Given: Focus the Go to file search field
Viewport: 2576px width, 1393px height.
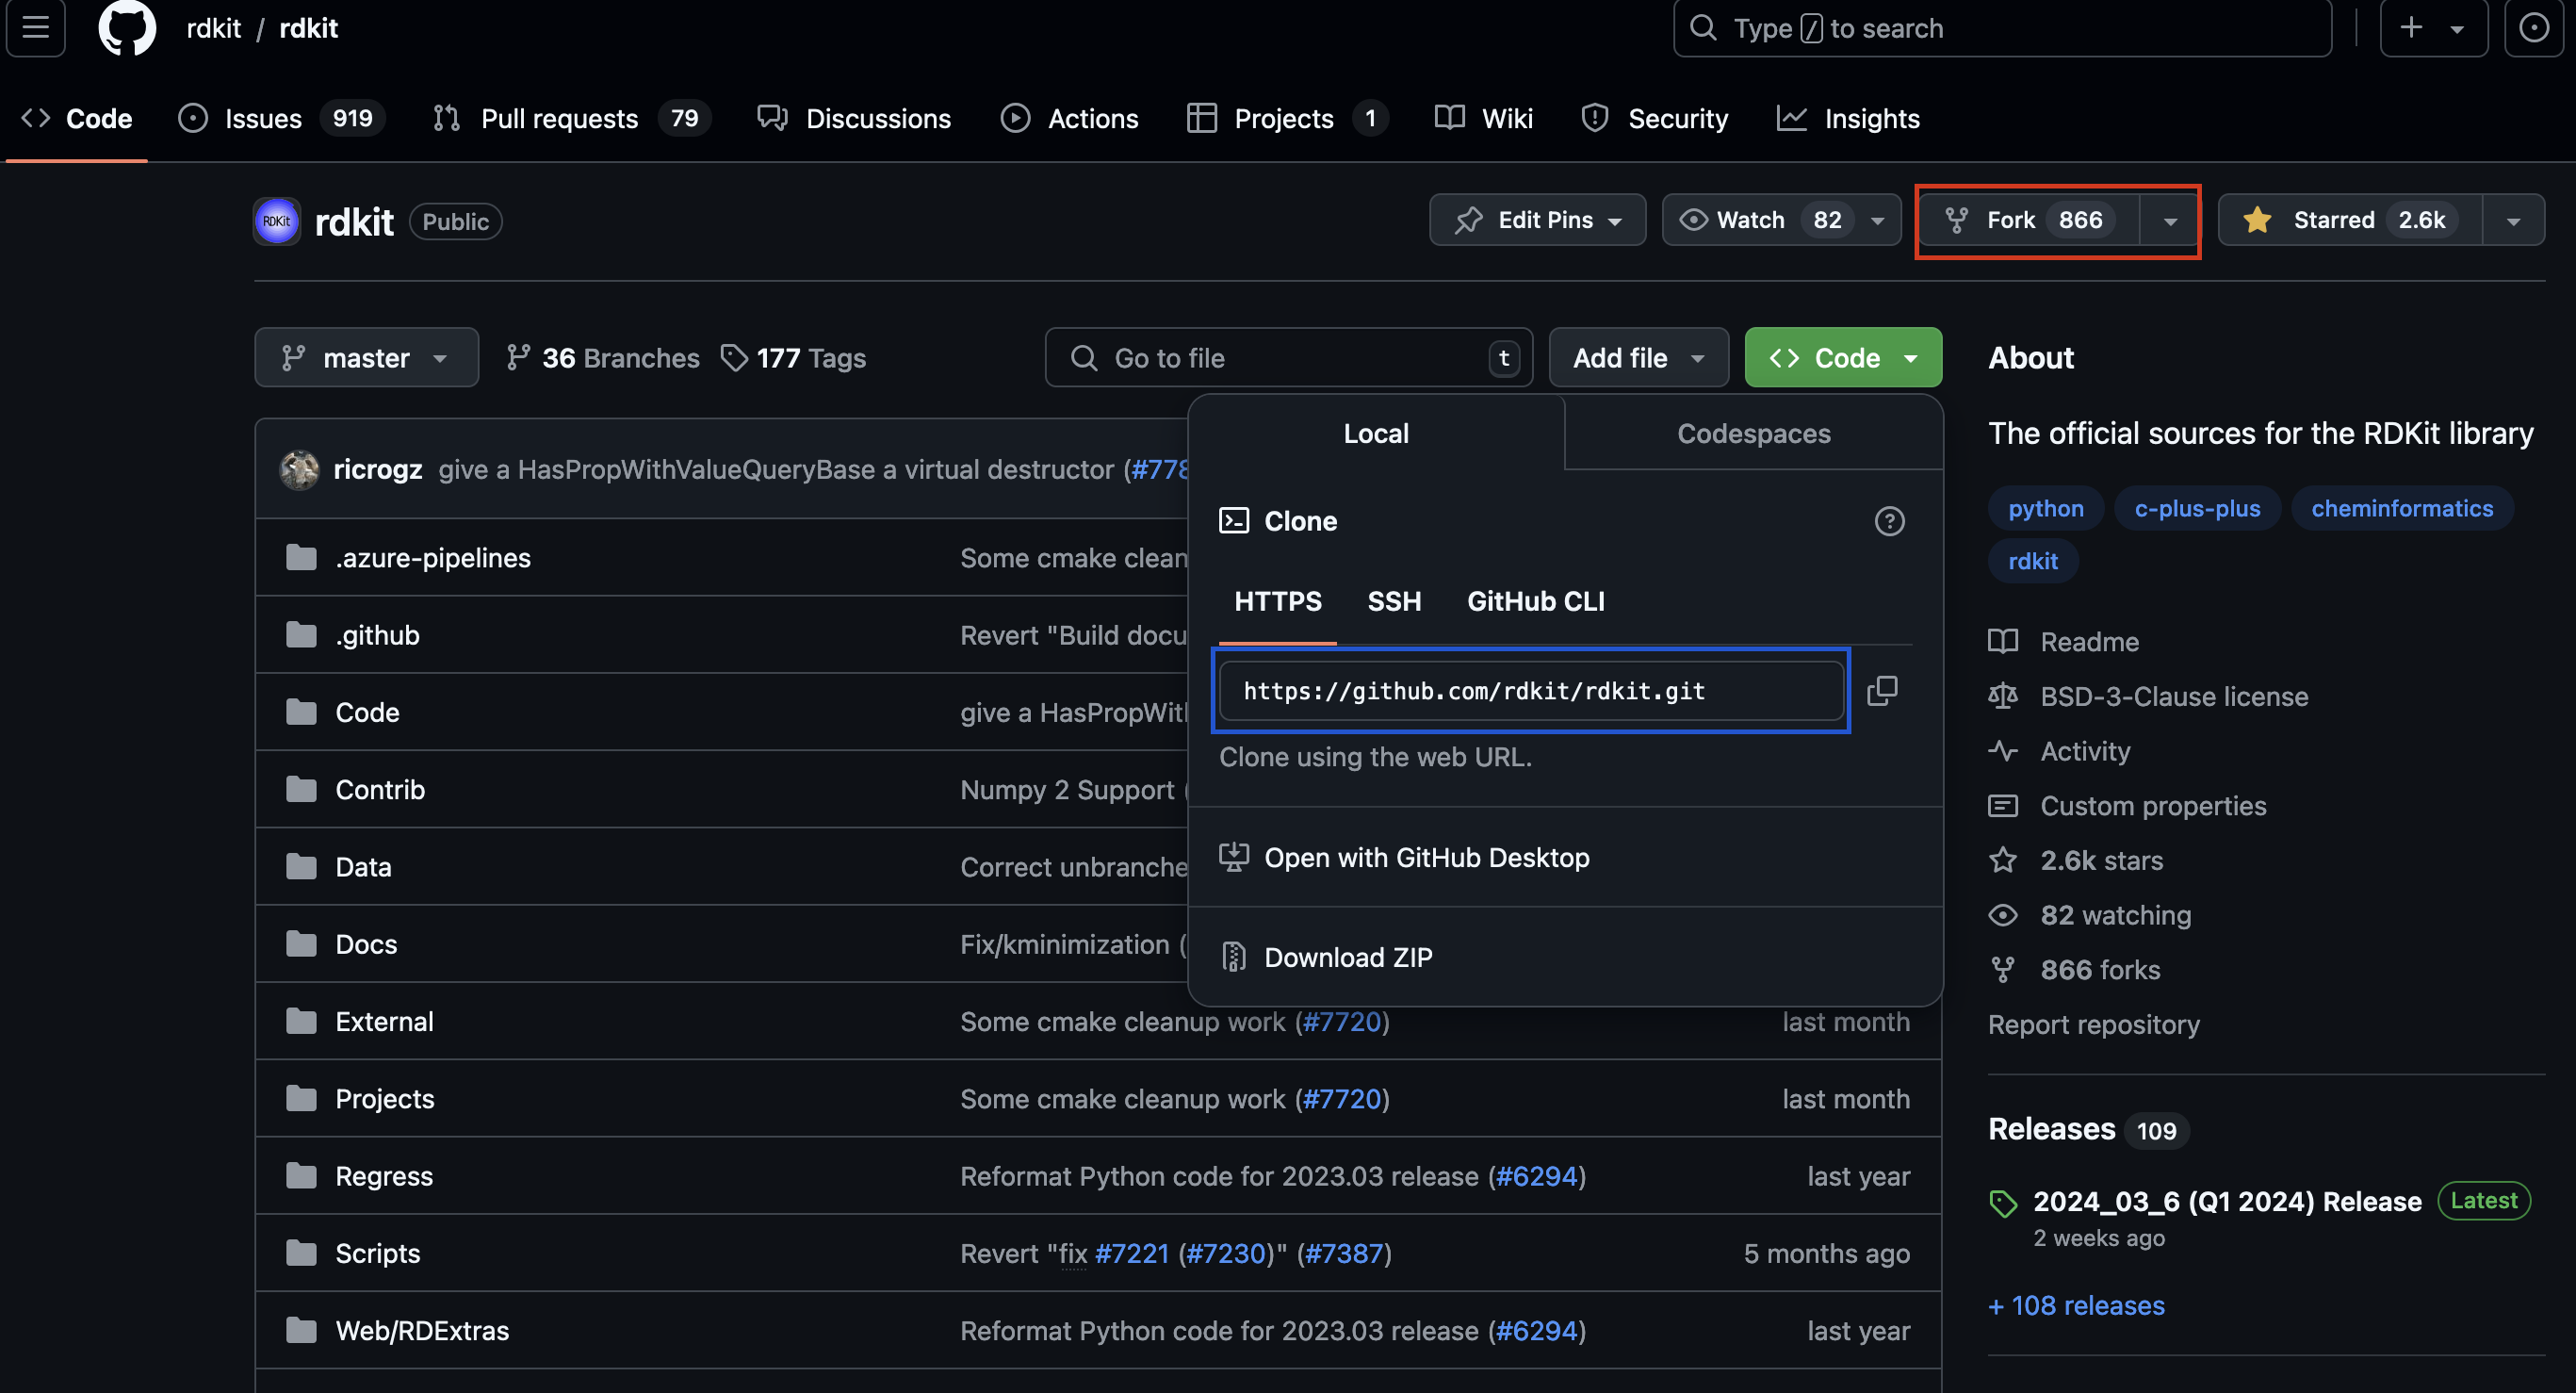Looking at the screenshot, I should (x=1289, y=358).
